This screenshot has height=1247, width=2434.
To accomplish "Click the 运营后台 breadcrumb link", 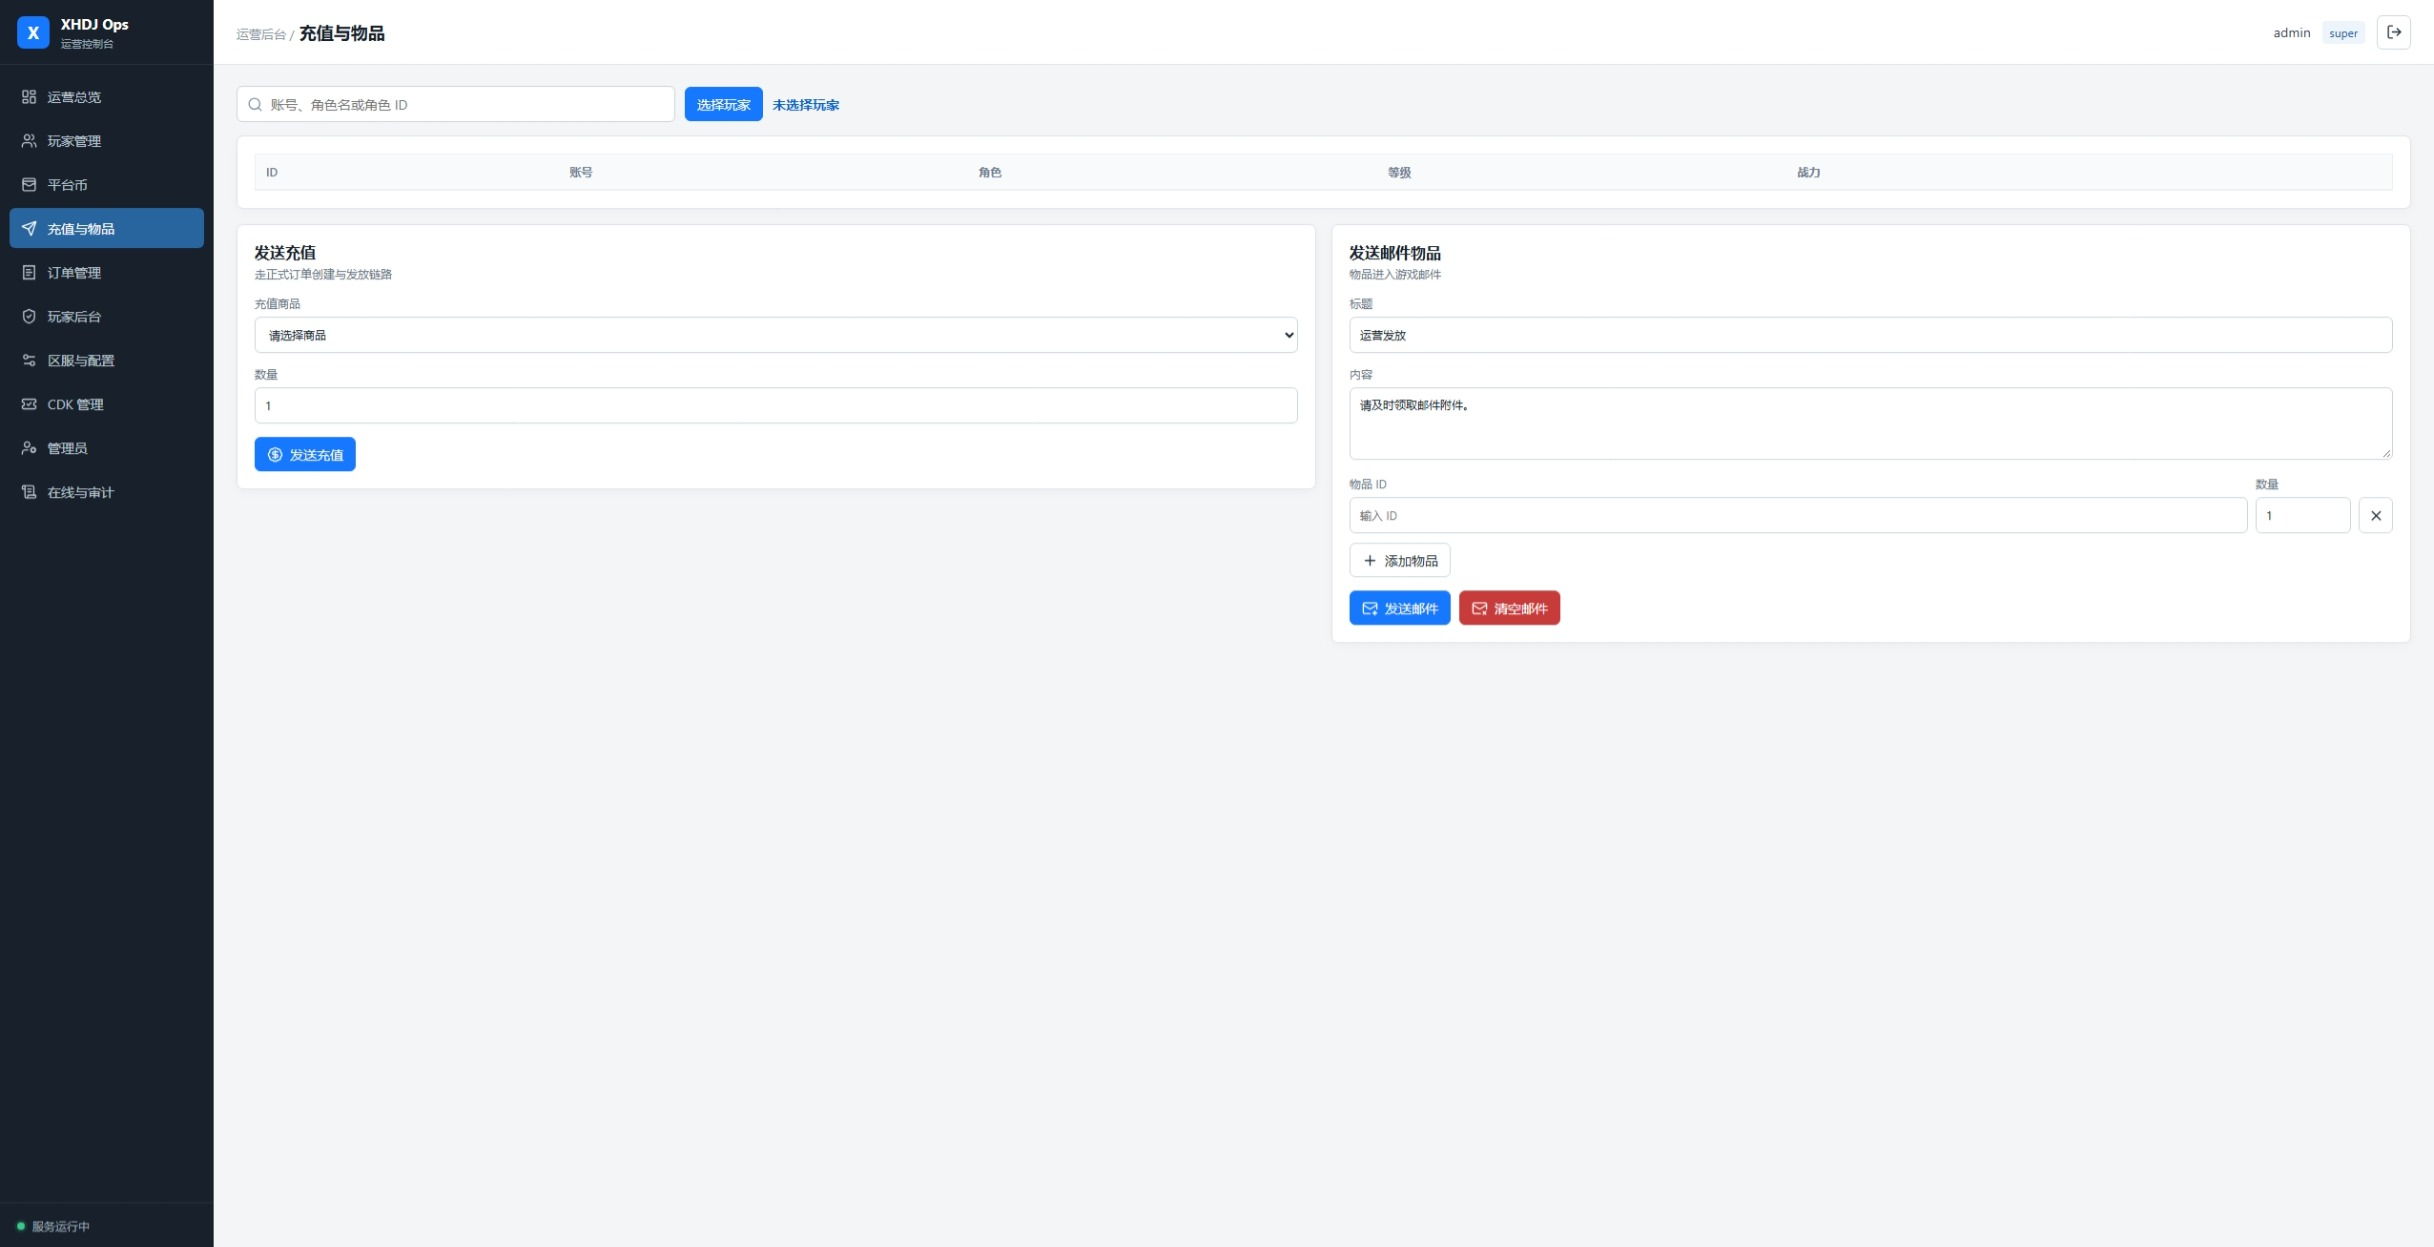I will click(x=261, y=34).
